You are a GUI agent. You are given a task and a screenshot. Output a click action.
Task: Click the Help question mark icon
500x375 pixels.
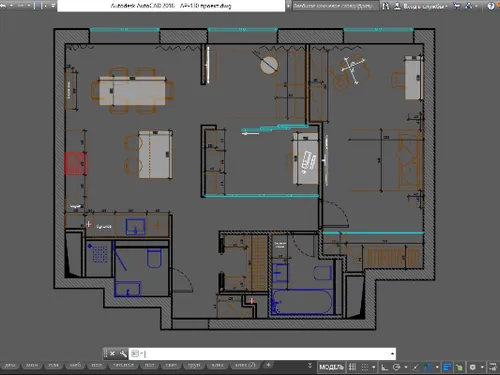pyautogui.click(x=491, y=6)
